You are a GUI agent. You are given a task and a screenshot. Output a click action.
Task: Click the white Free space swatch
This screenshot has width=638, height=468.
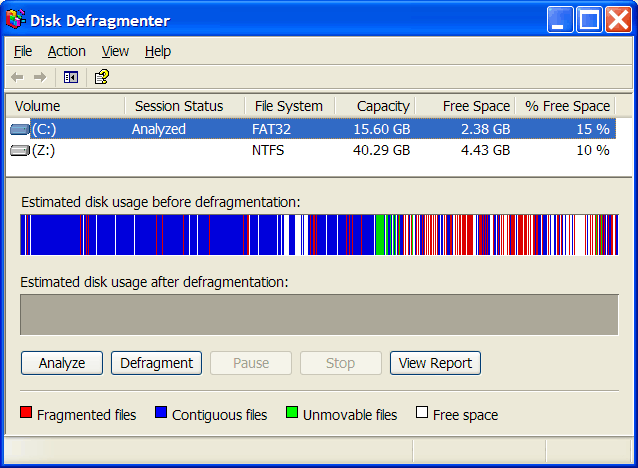[422, 412]
